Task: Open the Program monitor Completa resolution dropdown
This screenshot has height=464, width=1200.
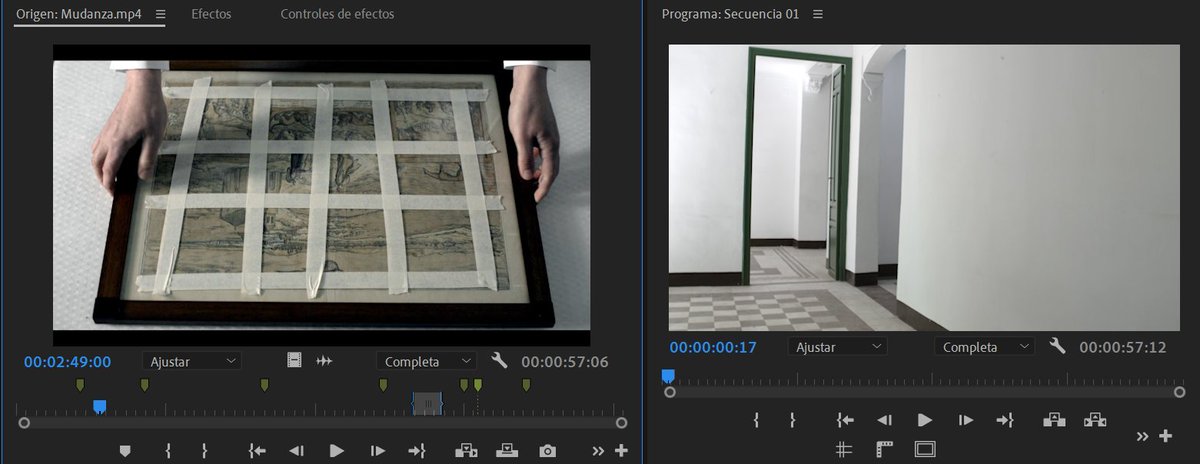Action: point(985,347)
